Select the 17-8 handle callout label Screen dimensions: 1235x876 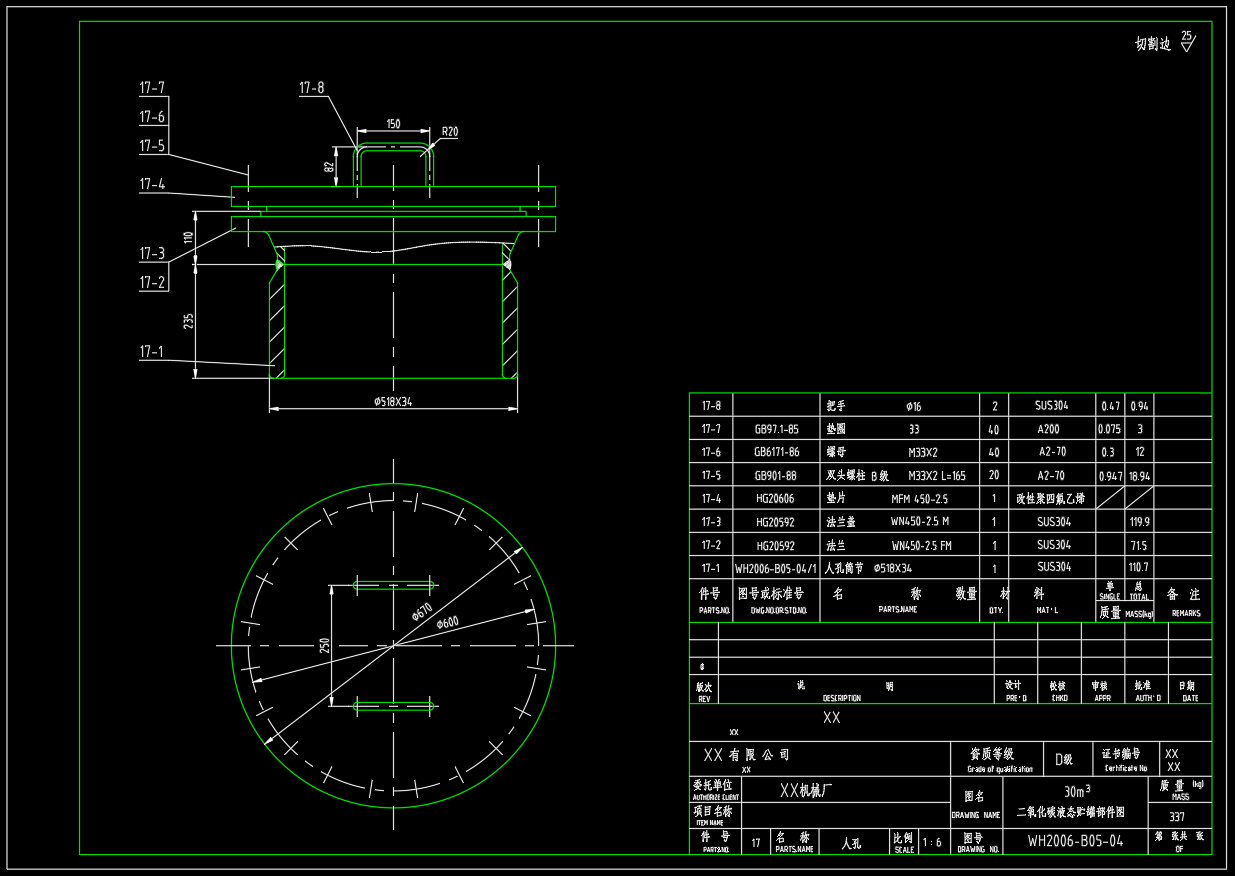tap(311, 88)
